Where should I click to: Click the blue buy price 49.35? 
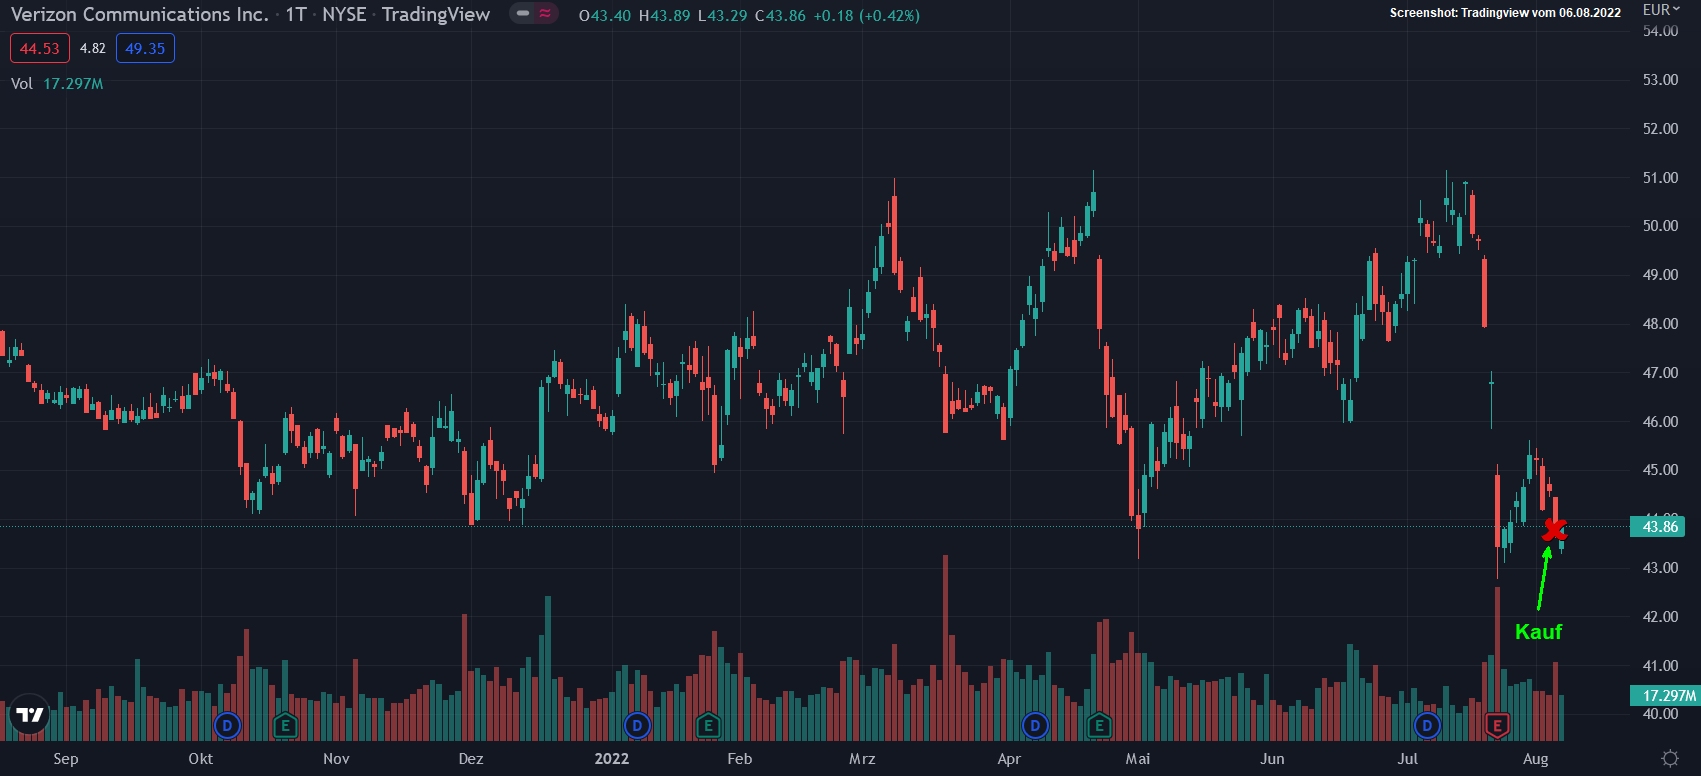pyautogui.click(x=145, y=48)
